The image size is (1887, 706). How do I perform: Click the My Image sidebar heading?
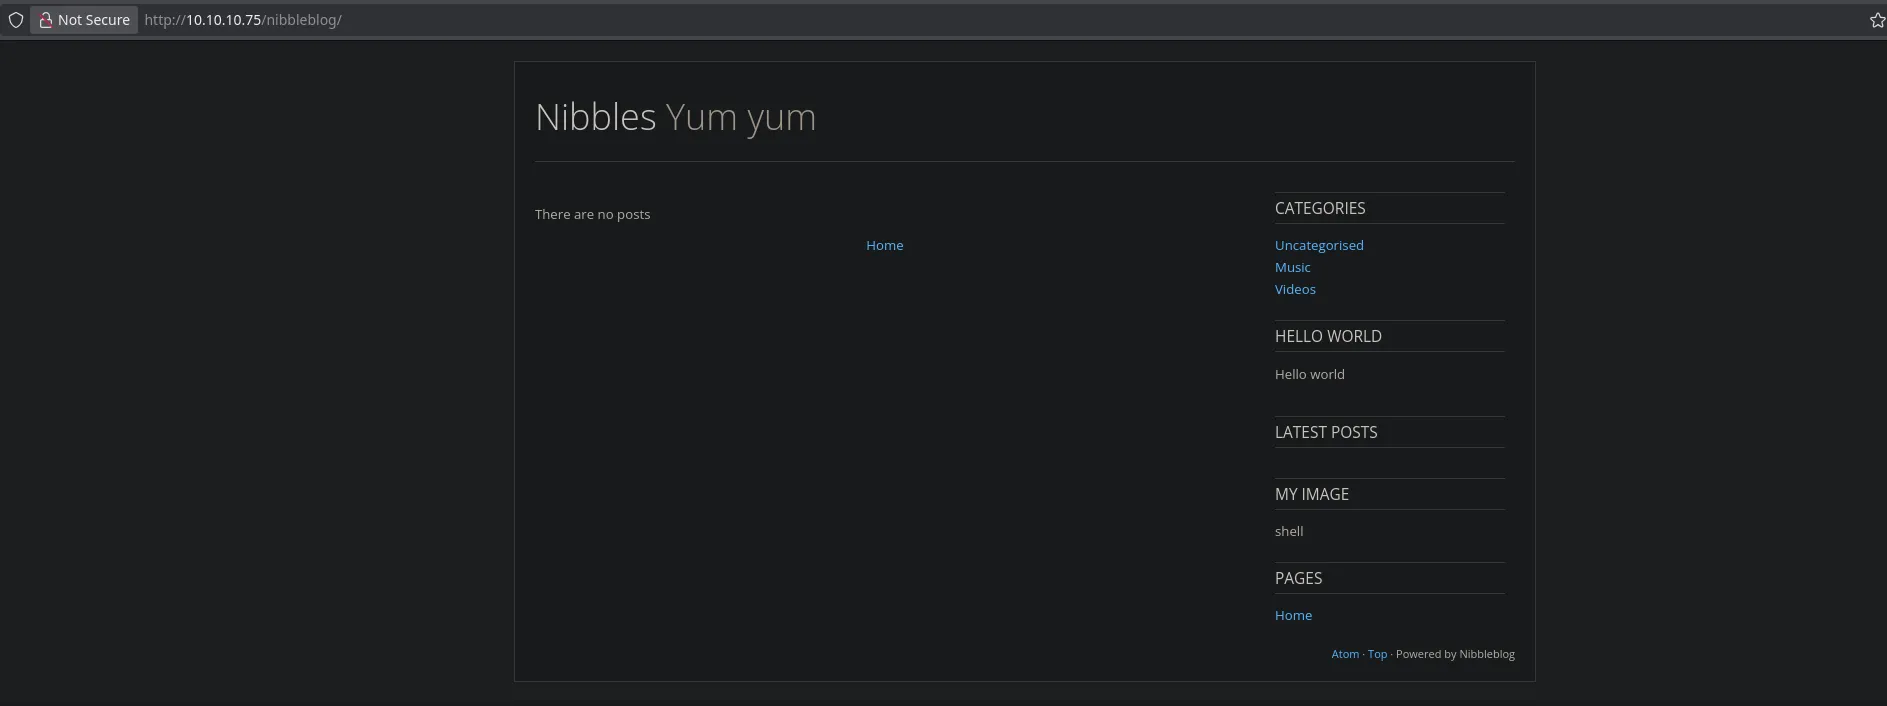1311,494
